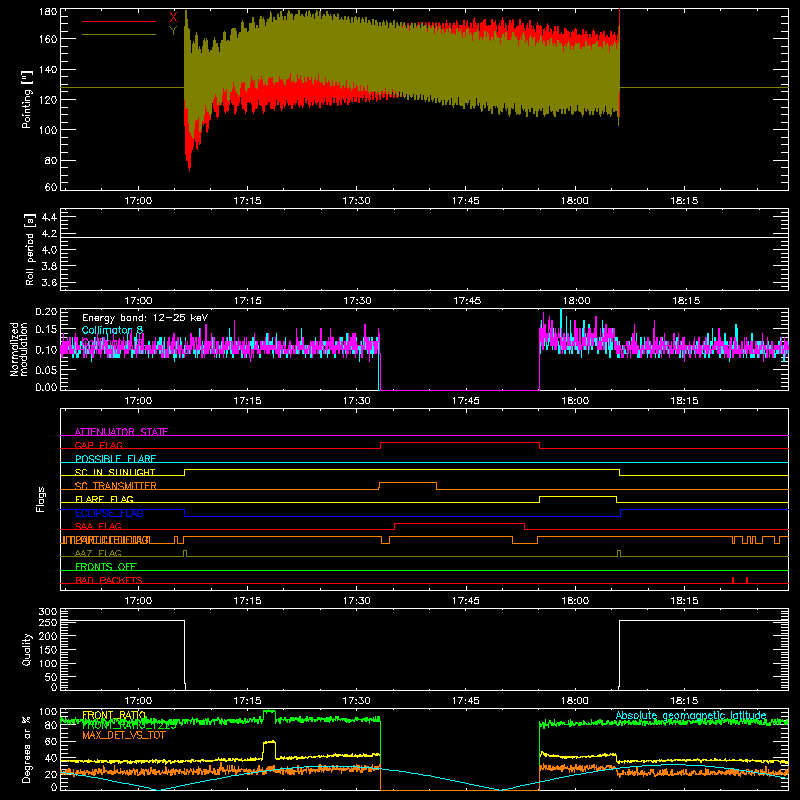Click the 'Degrees or %' axis title

[27, 749]
